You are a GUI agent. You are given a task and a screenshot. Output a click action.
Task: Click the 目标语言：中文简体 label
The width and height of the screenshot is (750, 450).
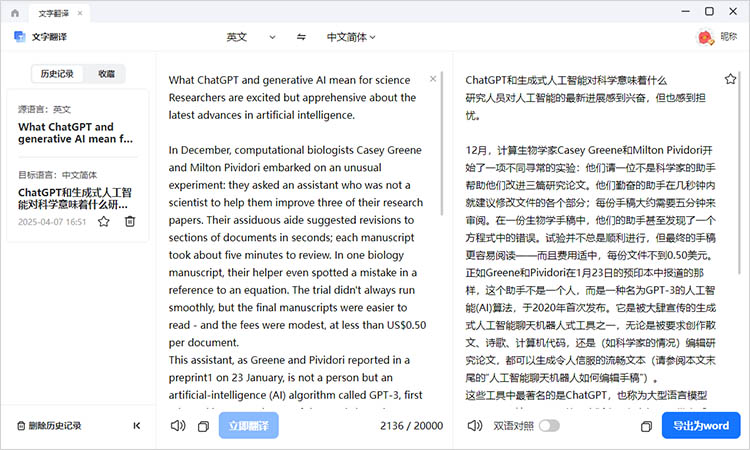click(x=57, y=175)
